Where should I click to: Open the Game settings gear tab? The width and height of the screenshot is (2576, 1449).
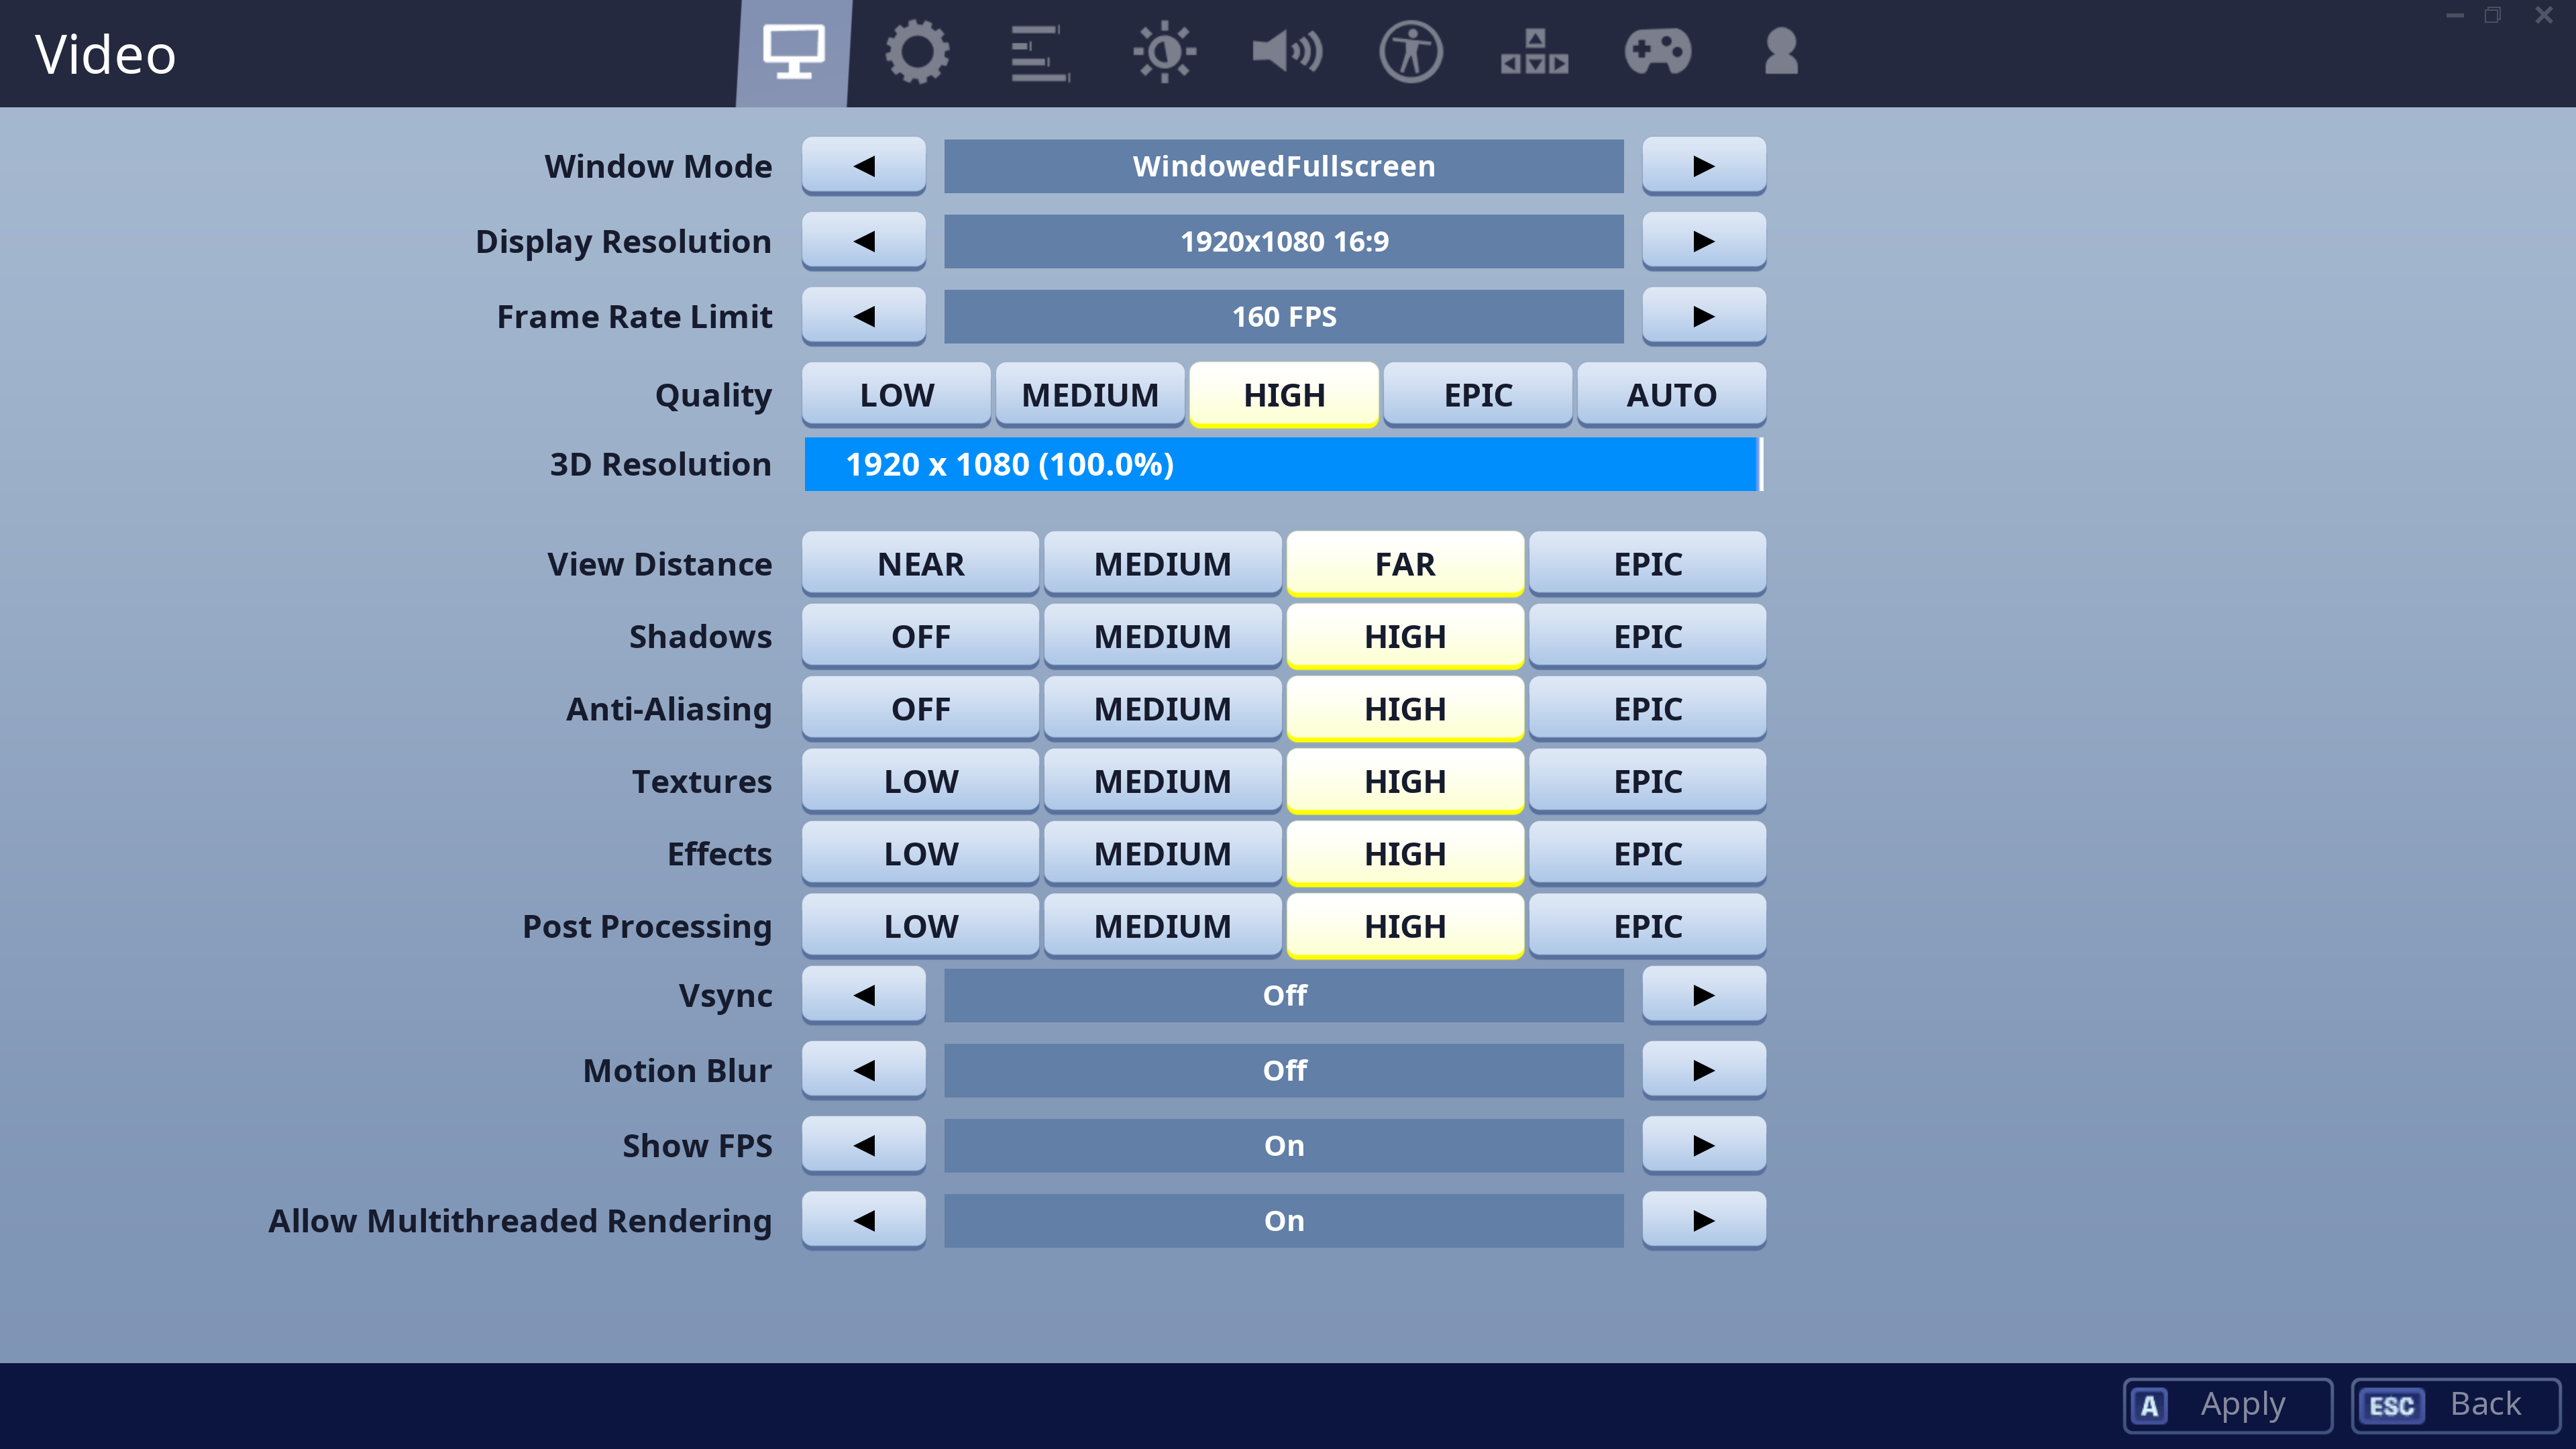(x=916, y=52)
